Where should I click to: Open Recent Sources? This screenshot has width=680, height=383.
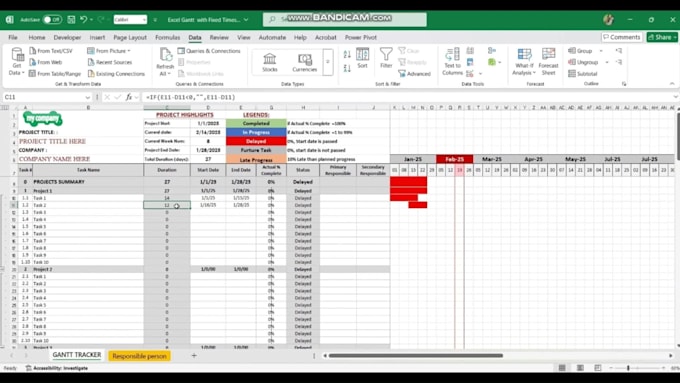109,62
